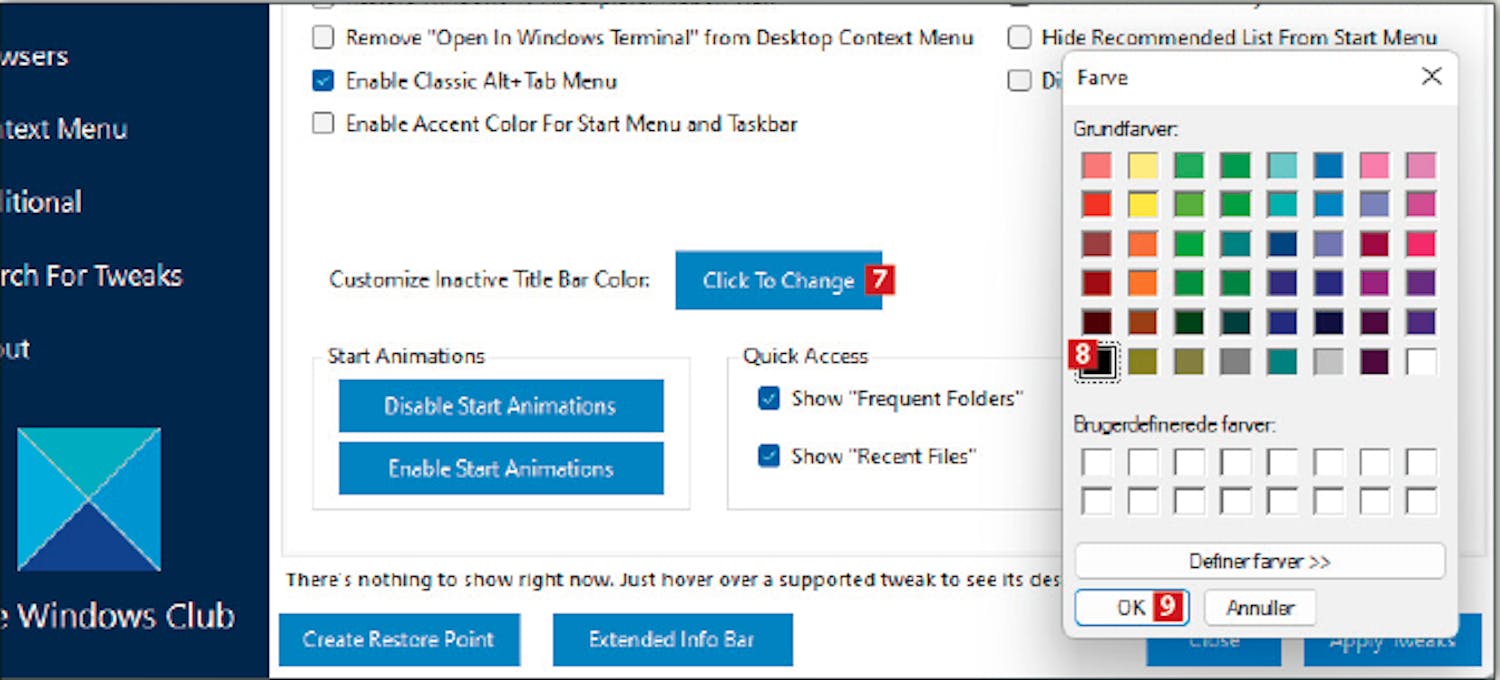Go to Search For Tweaks section

(x=91, y=275)
